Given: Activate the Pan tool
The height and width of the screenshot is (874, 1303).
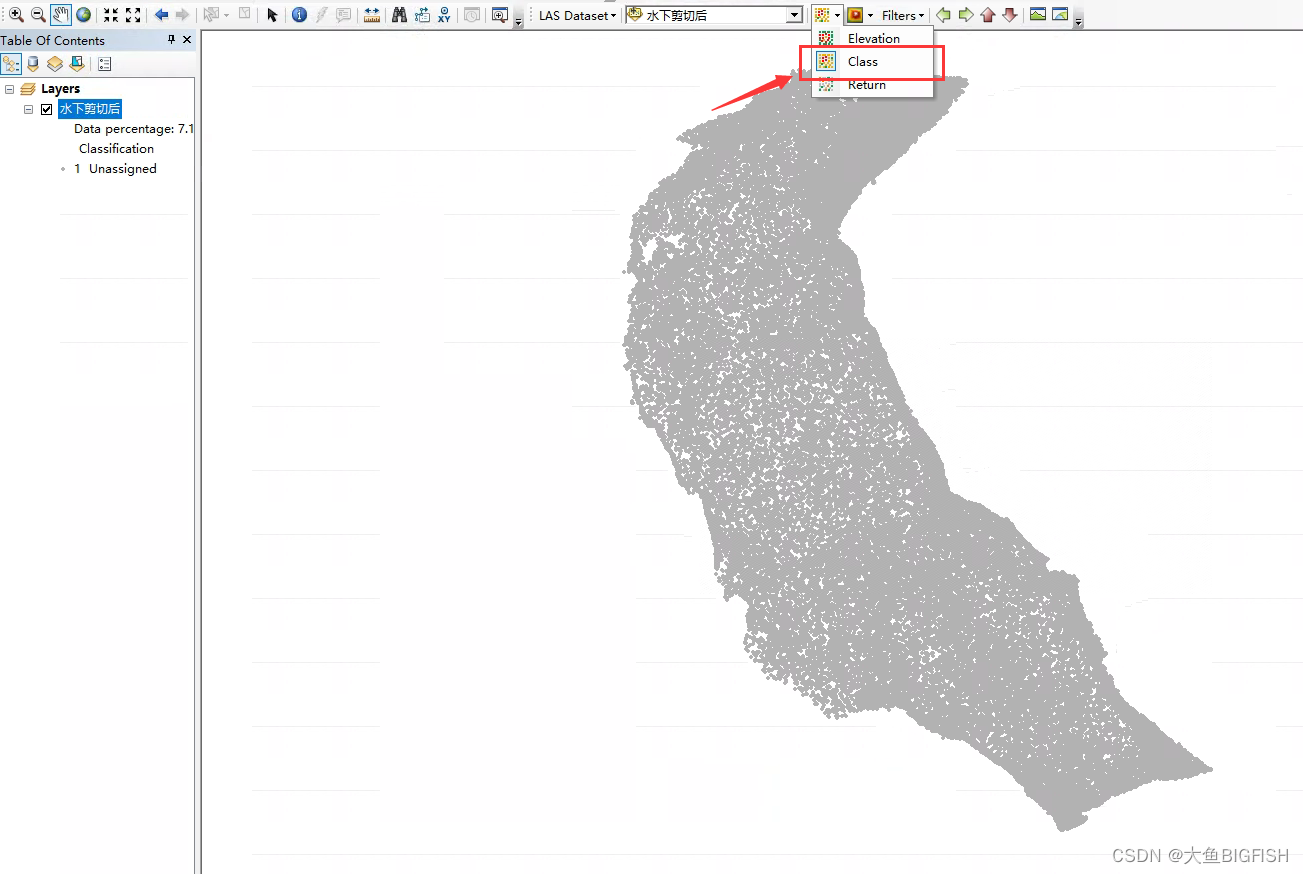Looking at the screenshot, I should pos(60,14).
